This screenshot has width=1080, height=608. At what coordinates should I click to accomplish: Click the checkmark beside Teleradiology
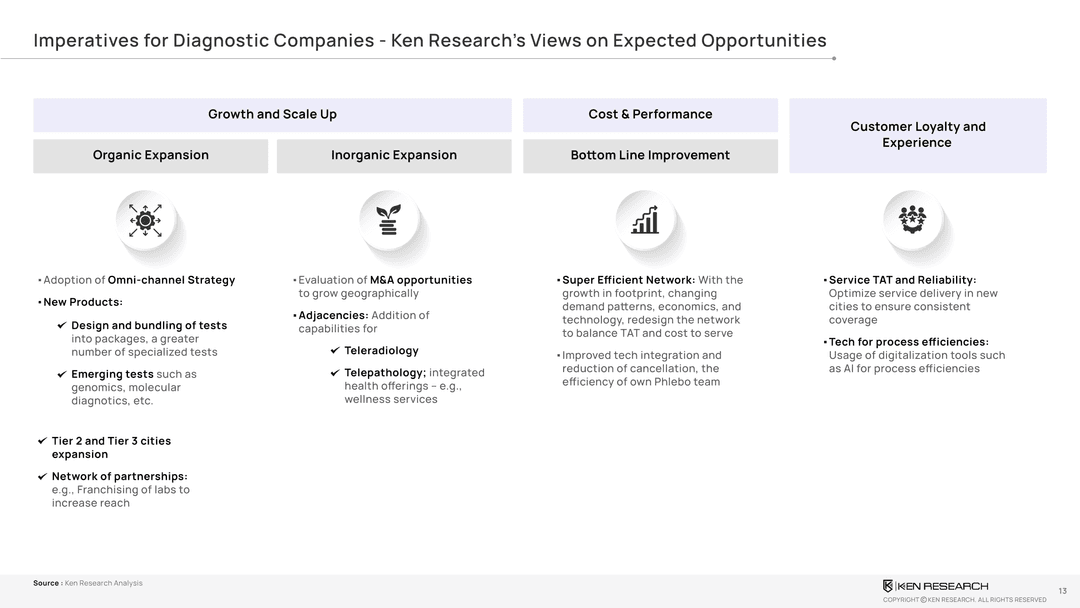[335, 351]
